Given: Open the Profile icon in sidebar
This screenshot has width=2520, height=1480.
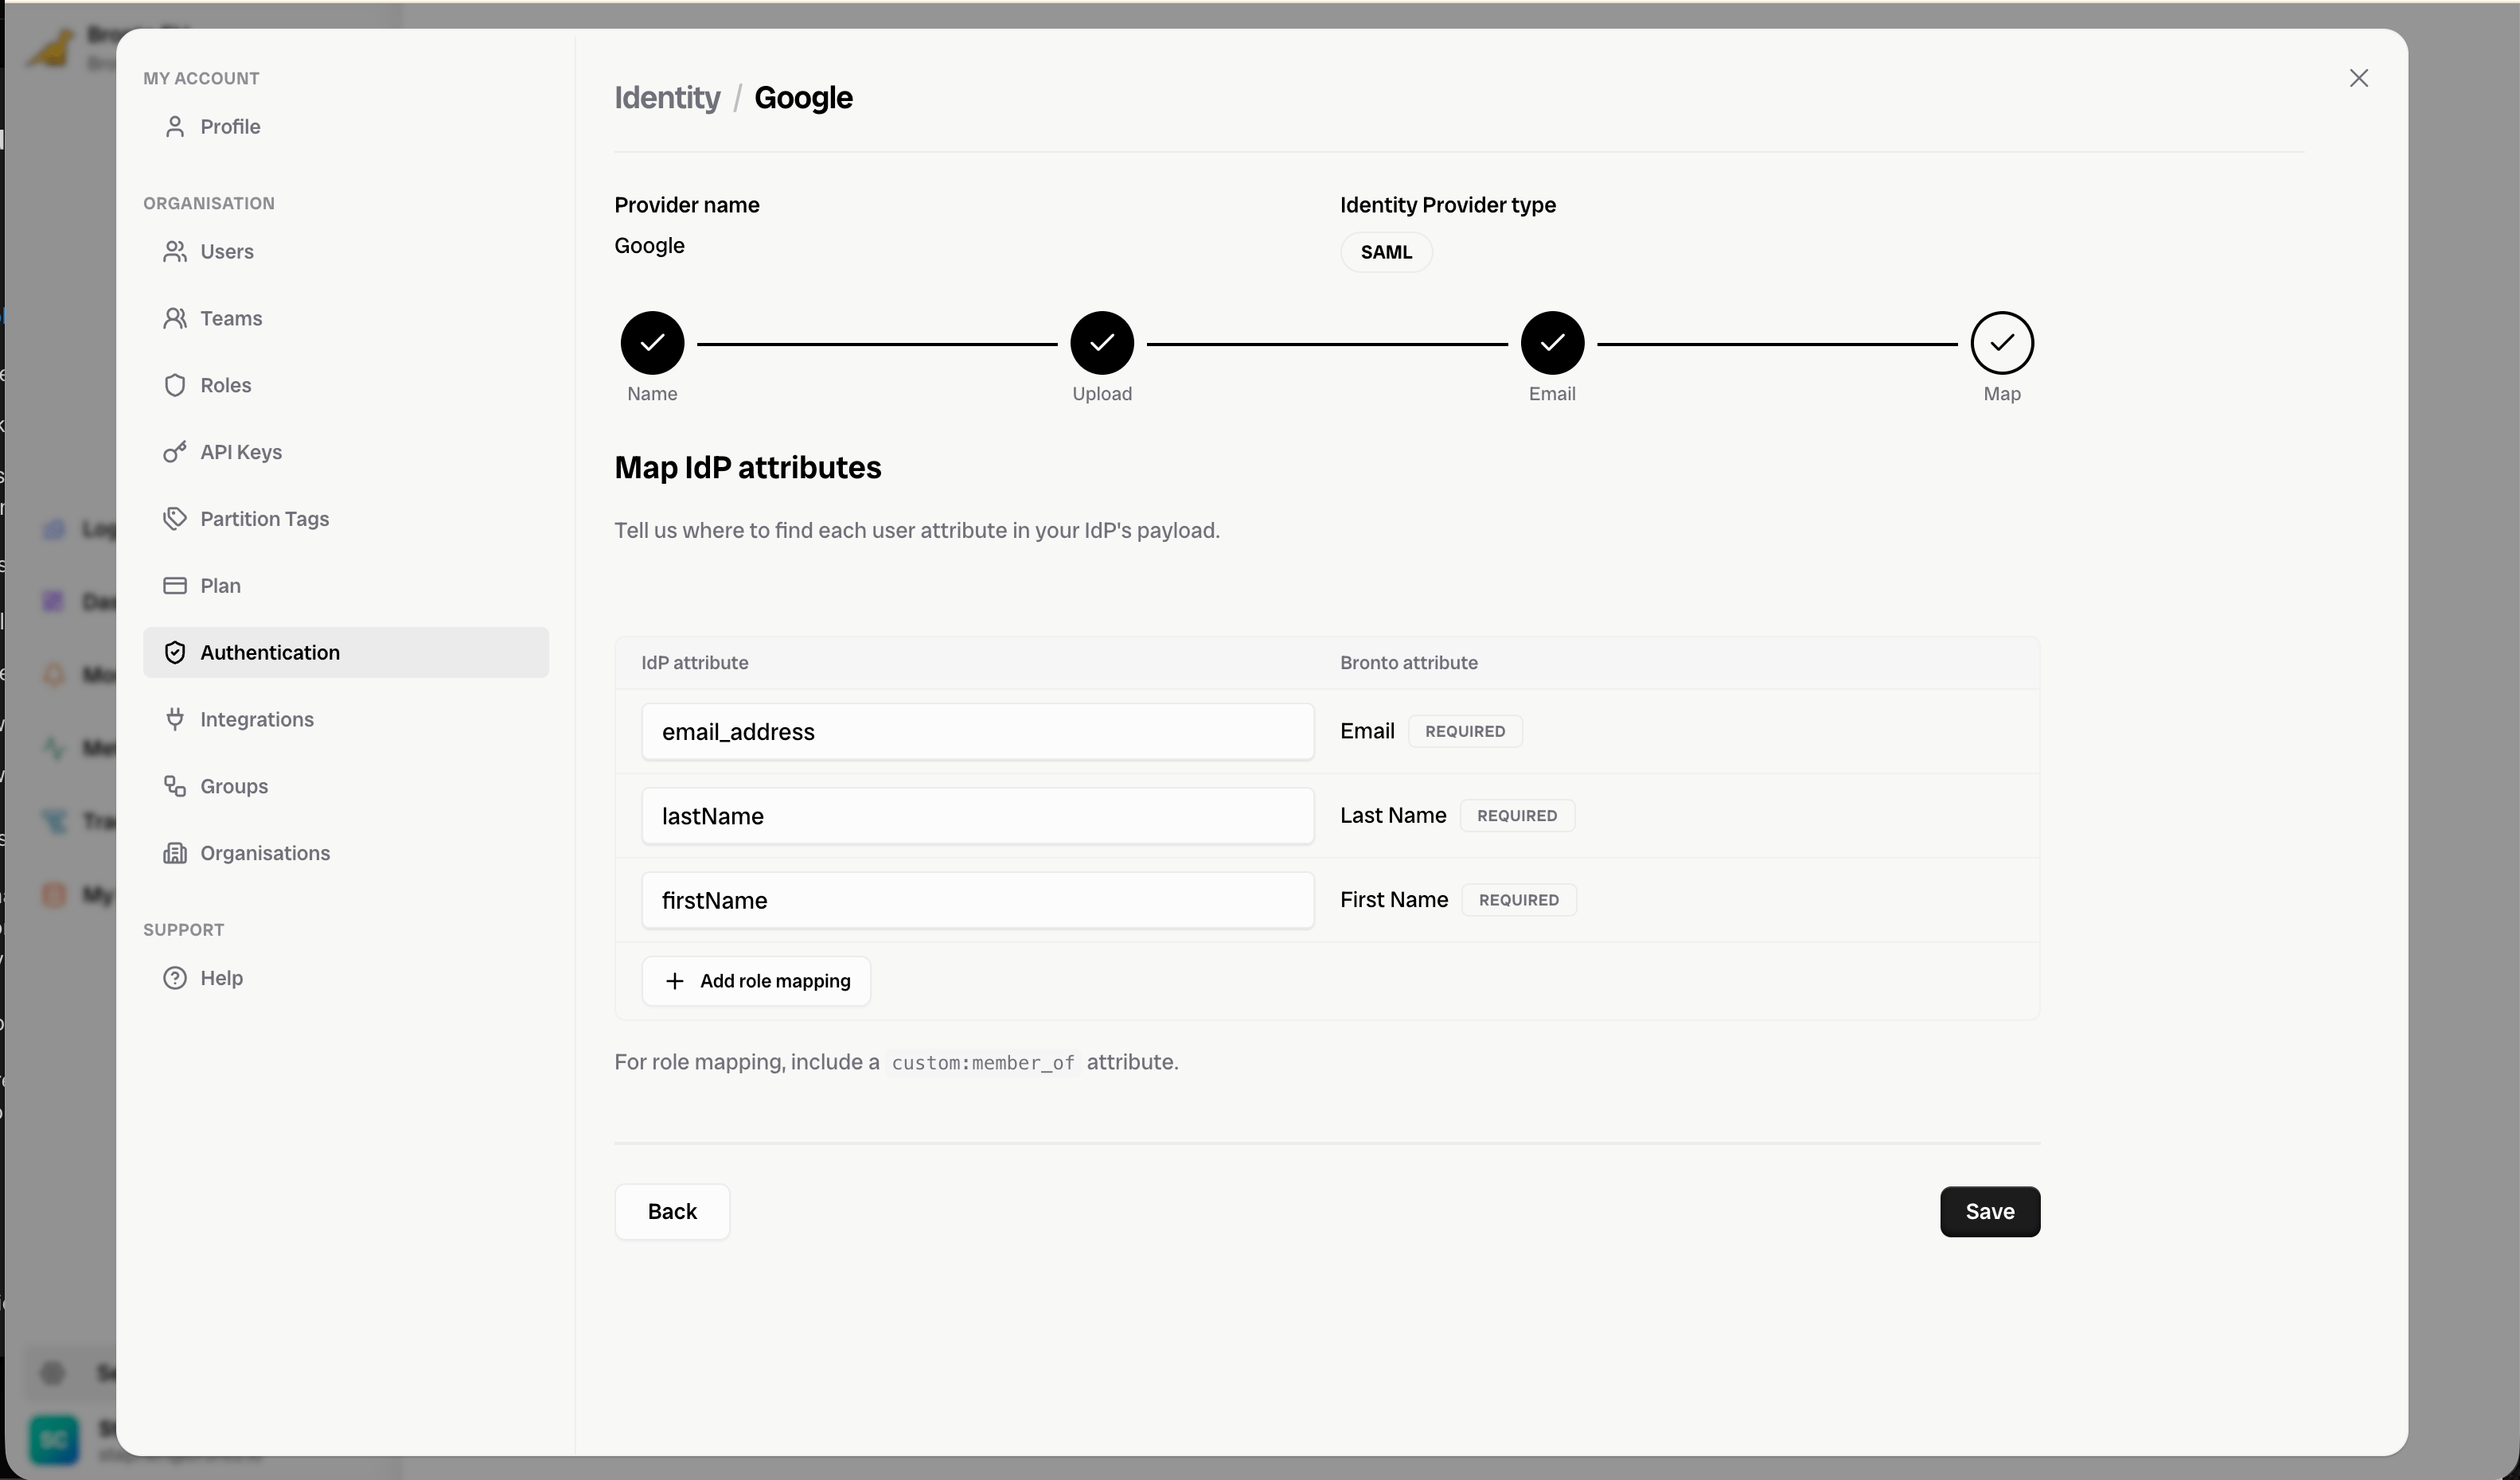Looking at the screenshot, I should [175, 126].
